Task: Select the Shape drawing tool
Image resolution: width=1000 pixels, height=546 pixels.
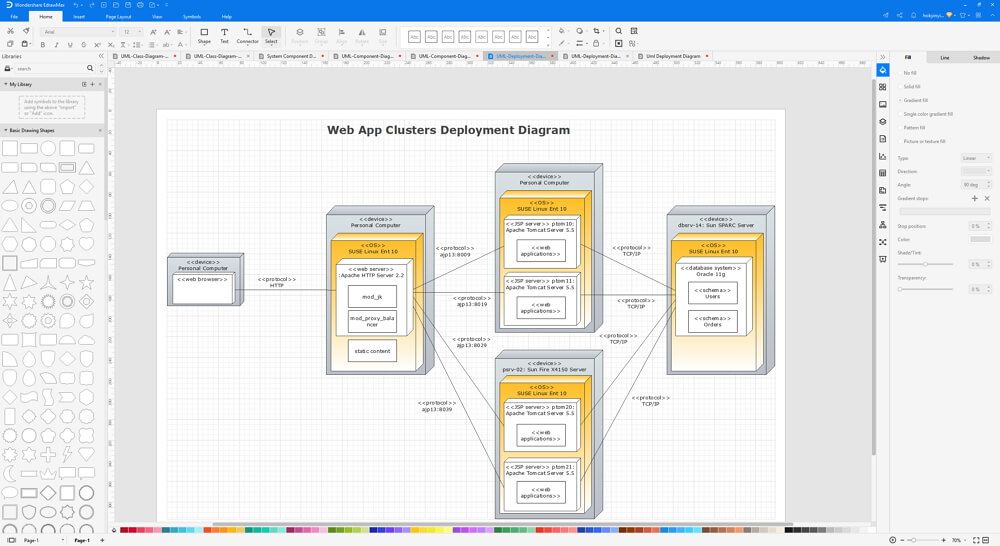Action: tap(204, 36)
